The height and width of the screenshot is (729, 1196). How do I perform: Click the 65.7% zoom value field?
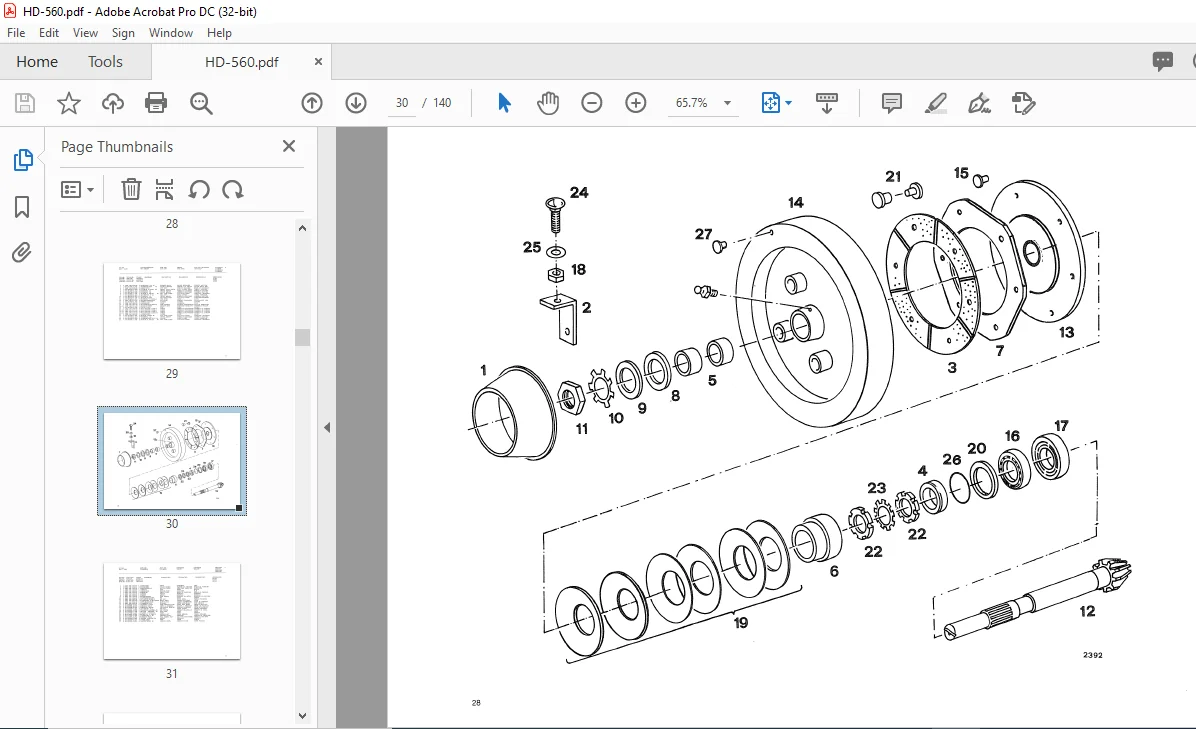tap(692, 103)
